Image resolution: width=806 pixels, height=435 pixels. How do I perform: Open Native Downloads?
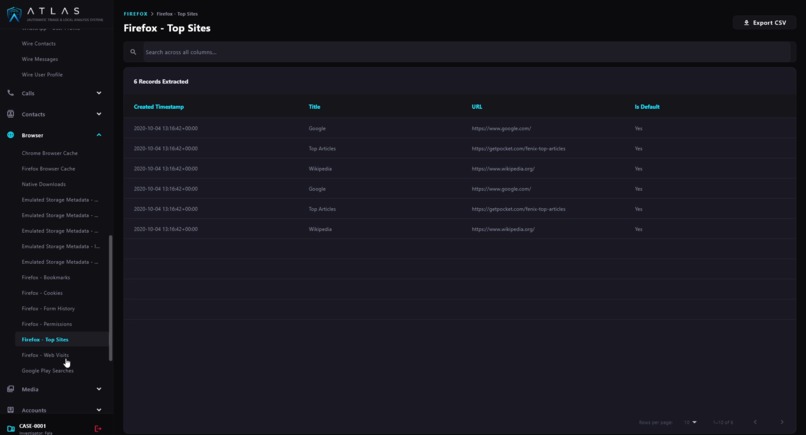coord(44,184)
